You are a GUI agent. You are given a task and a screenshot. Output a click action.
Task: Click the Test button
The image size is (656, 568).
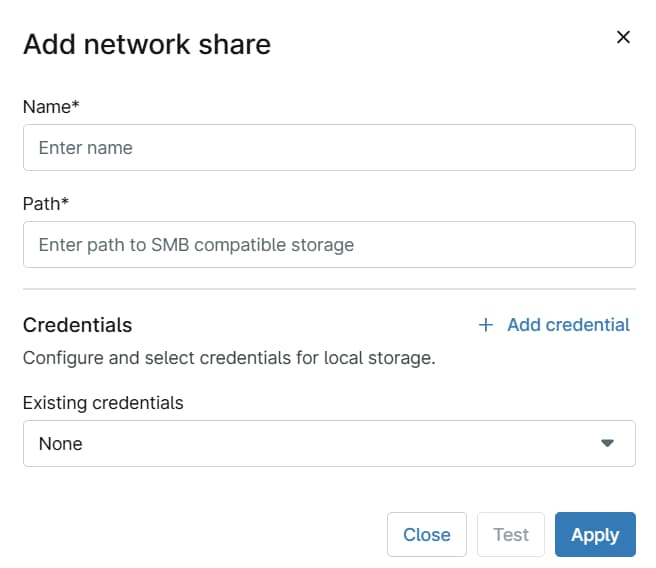pos(510,535)
